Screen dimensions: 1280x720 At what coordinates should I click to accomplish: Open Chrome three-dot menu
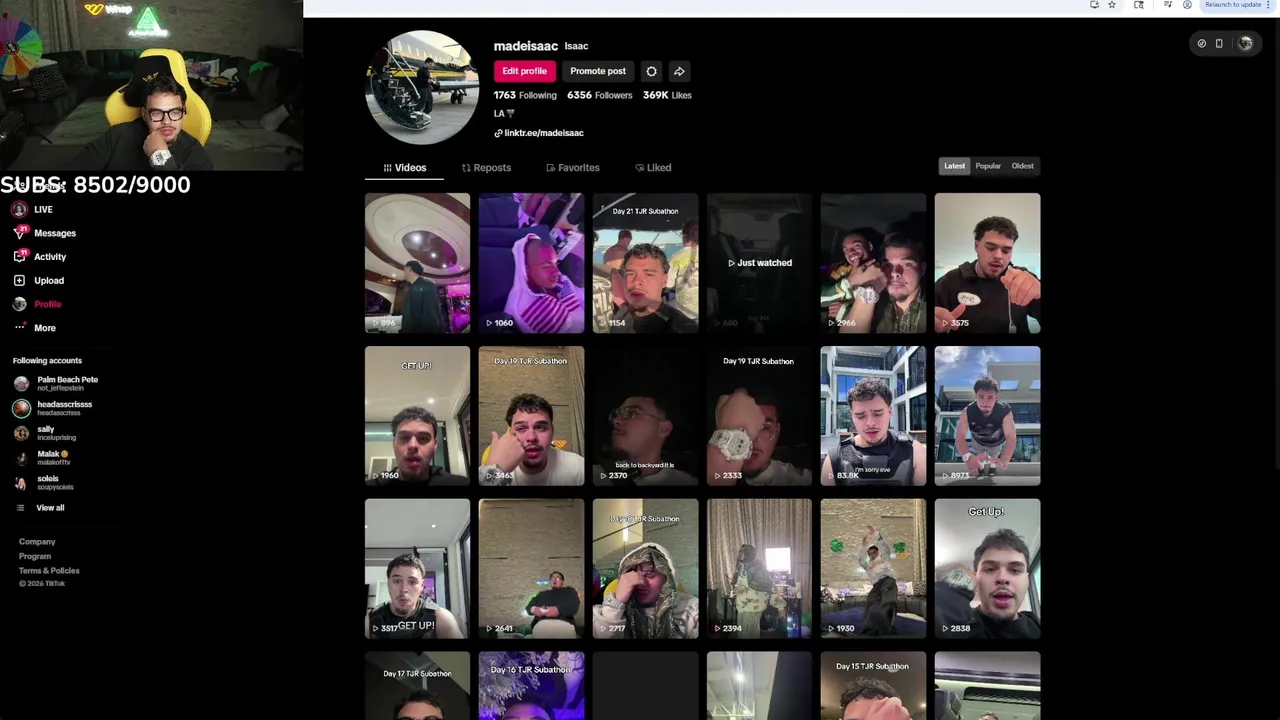(x=1268, y=5)
